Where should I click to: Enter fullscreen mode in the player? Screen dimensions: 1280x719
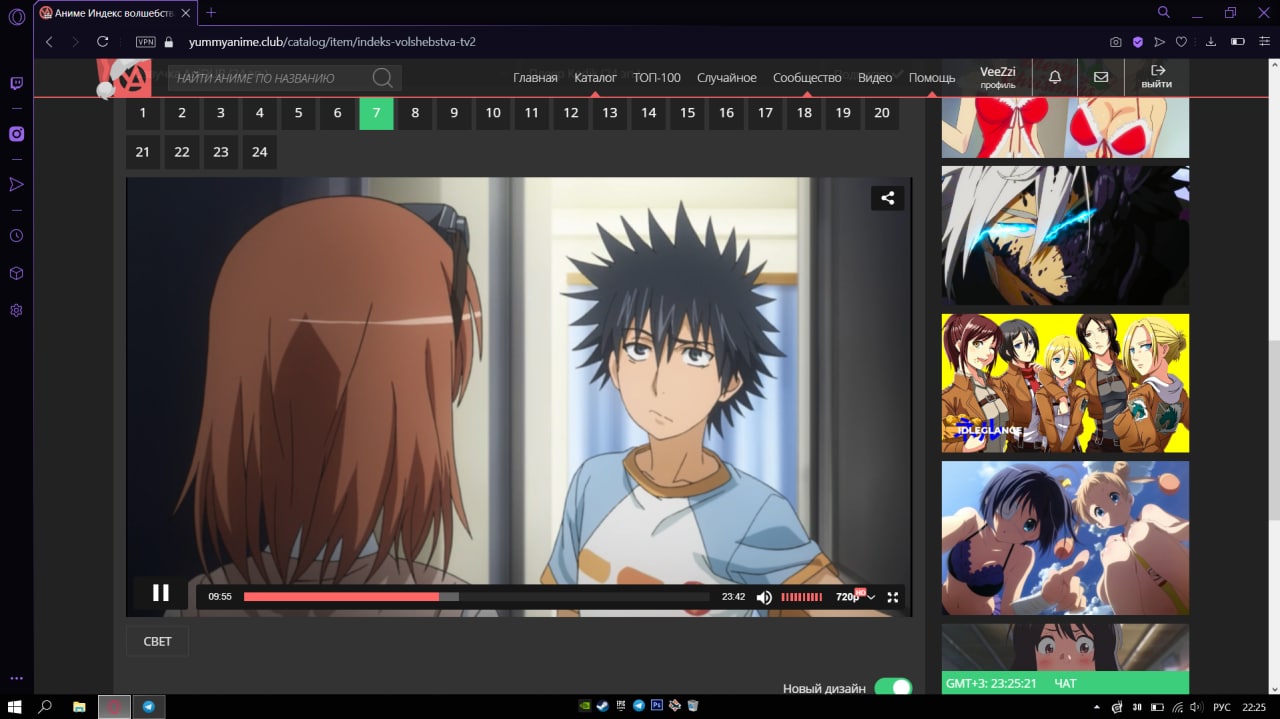click(x=893, y=597)
